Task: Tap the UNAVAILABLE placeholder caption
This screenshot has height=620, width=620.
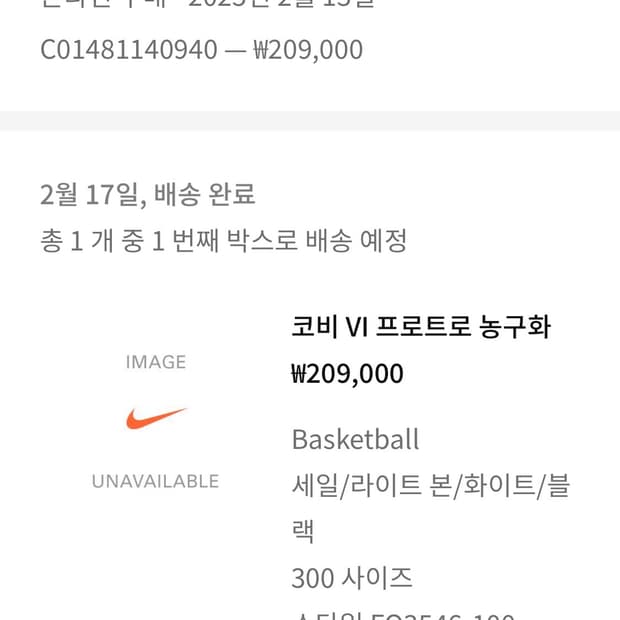Action: pyautogui.click(x=156, y=481)
